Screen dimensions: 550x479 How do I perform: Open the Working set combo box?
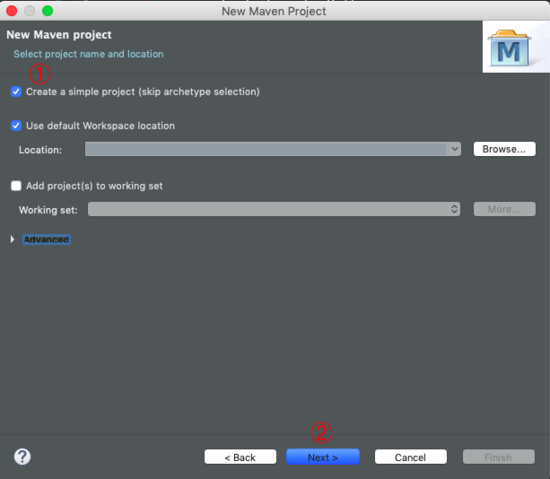coord(274,209)
